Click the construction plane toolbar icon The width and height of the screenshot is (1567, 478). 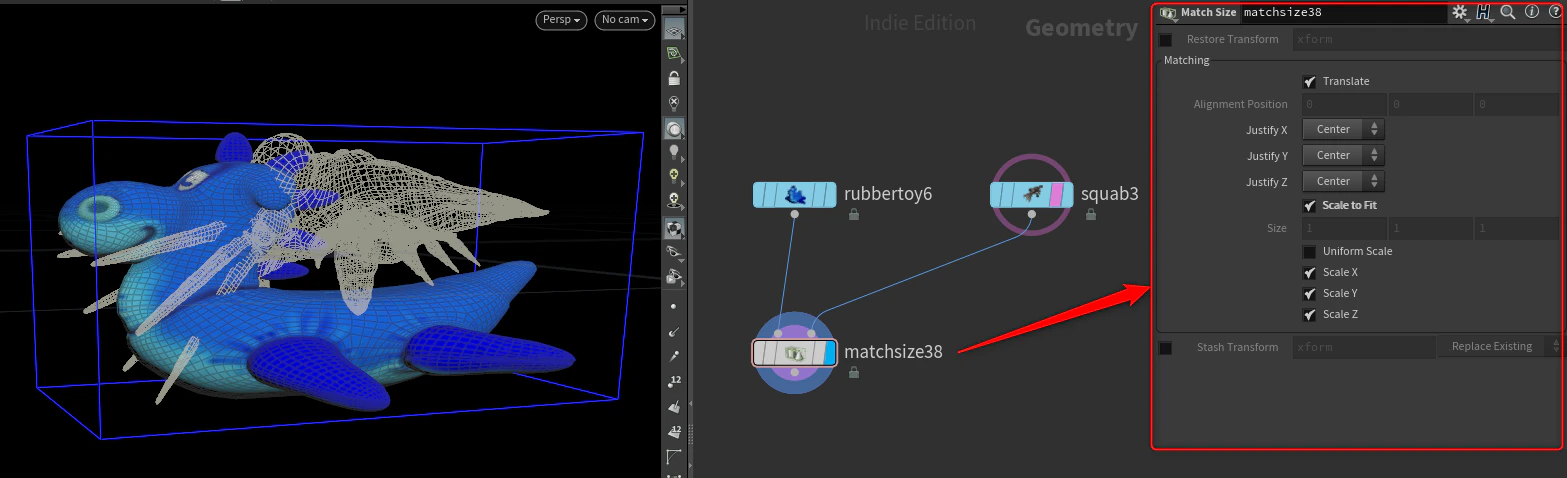[x=674, y=54]
